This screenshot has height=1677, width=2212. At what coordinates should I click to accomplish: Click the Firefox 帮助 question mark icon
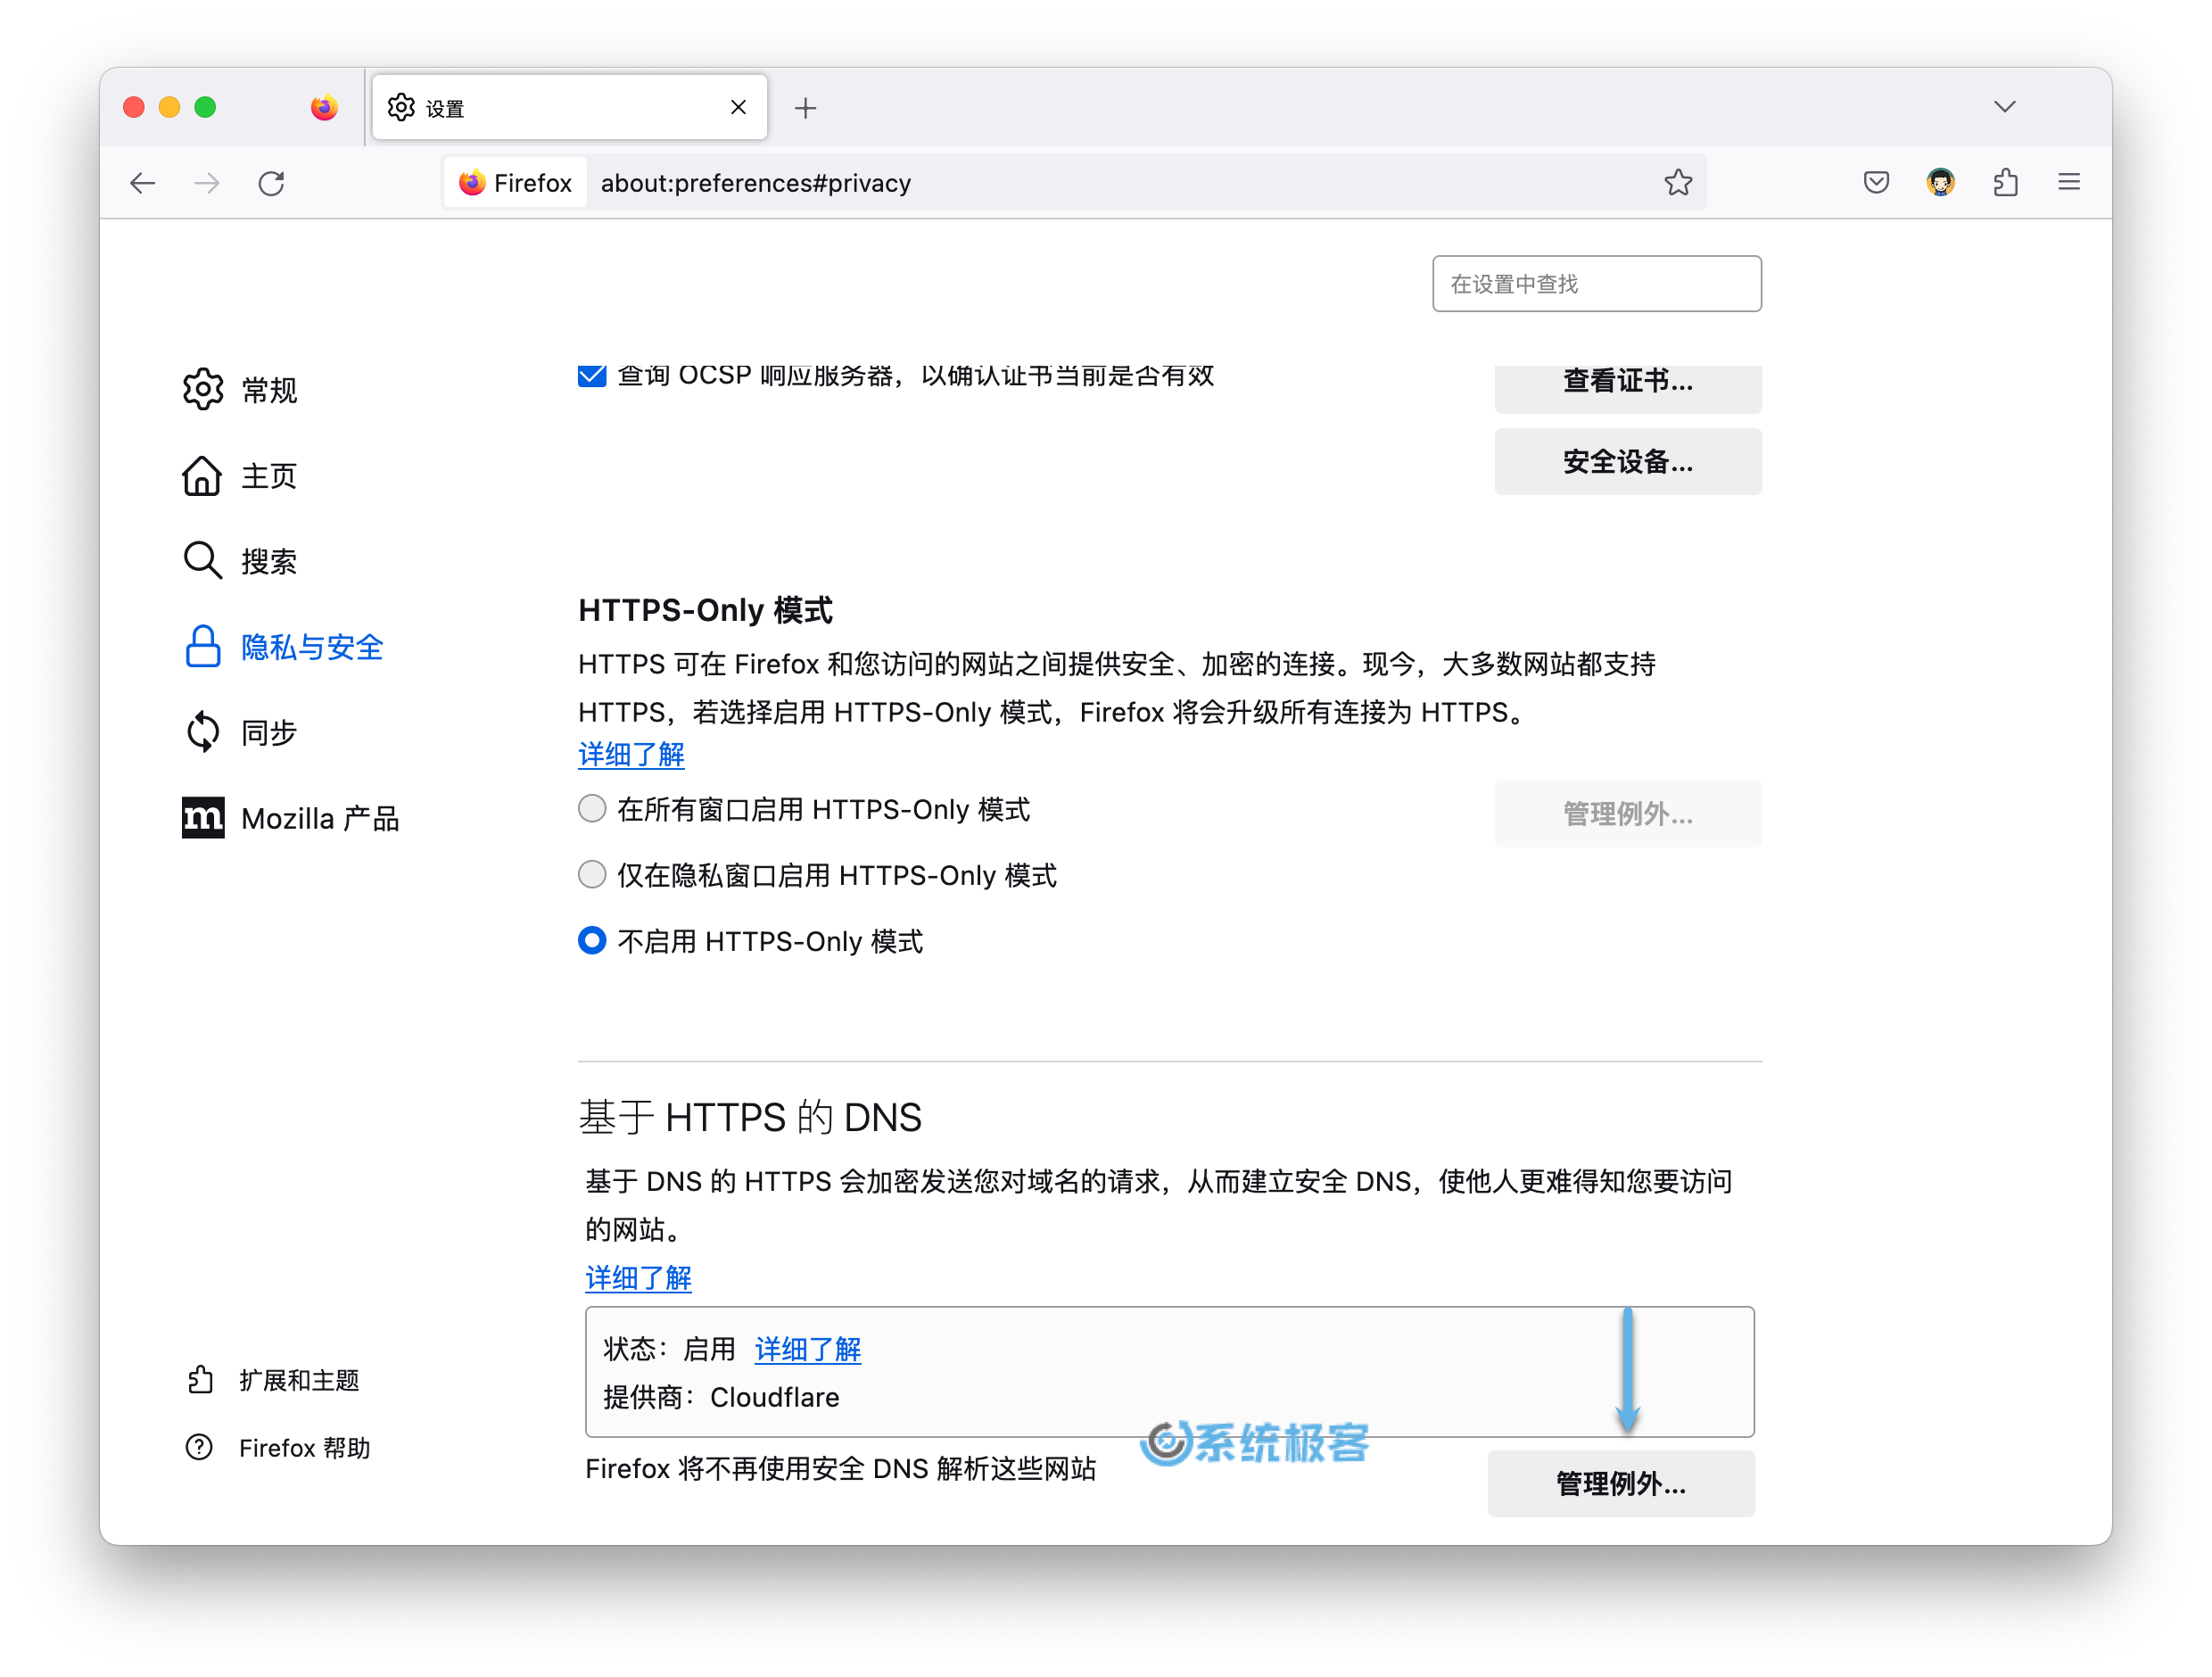199,1447
